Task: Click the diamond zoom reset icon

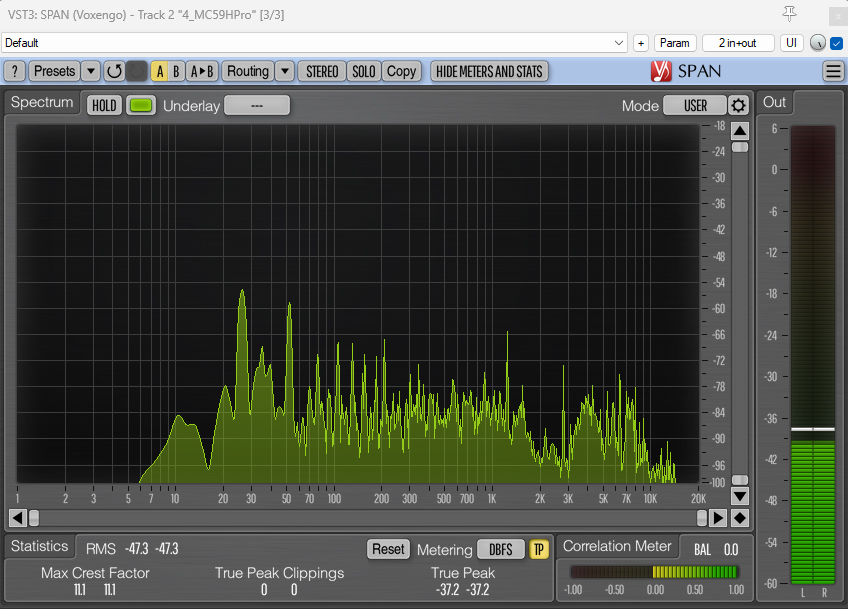Action: [740, 518]
